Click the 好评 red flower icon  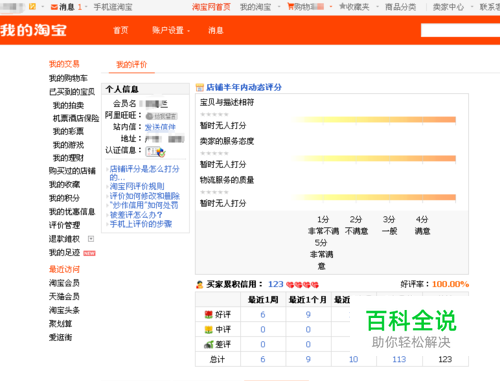(209, 314)
